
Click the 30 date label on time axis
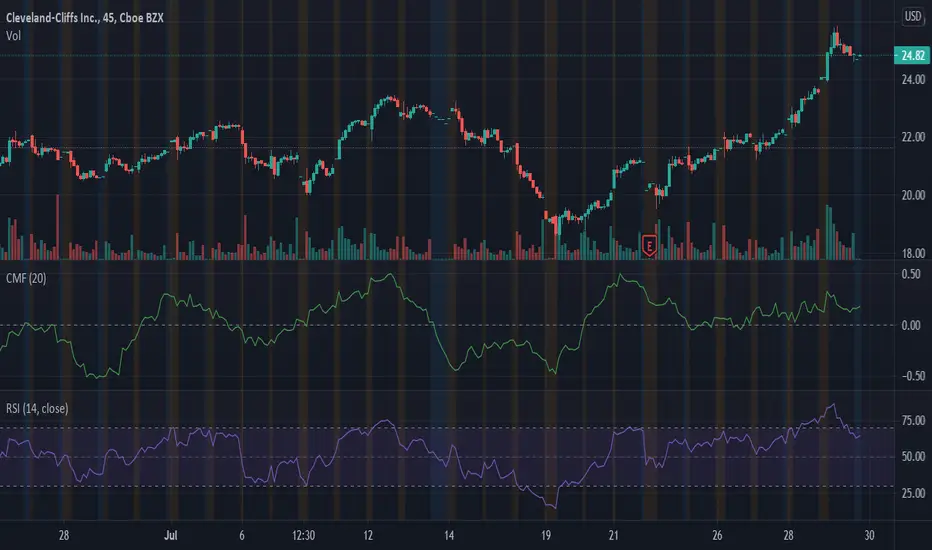pos(870,535)
